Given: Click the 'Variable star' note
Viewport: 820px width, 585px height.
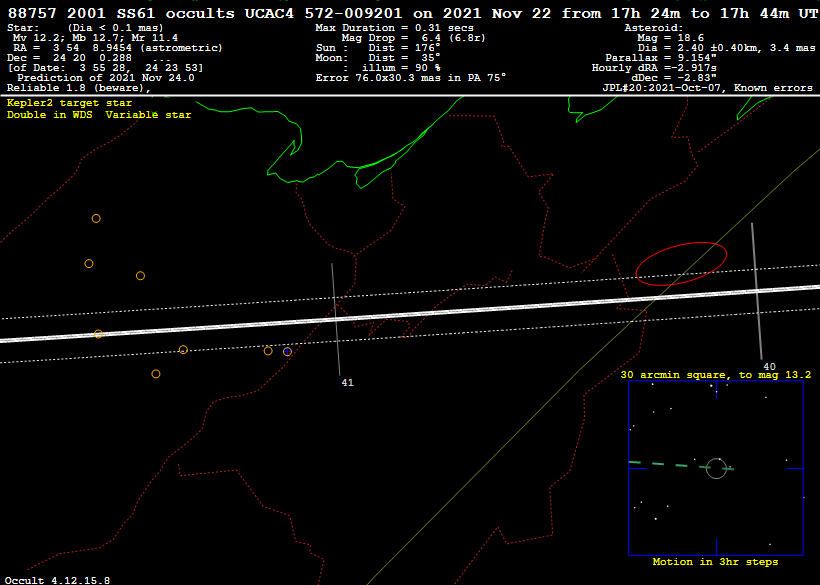Looking at the screenshot, I should click(149, 114).
